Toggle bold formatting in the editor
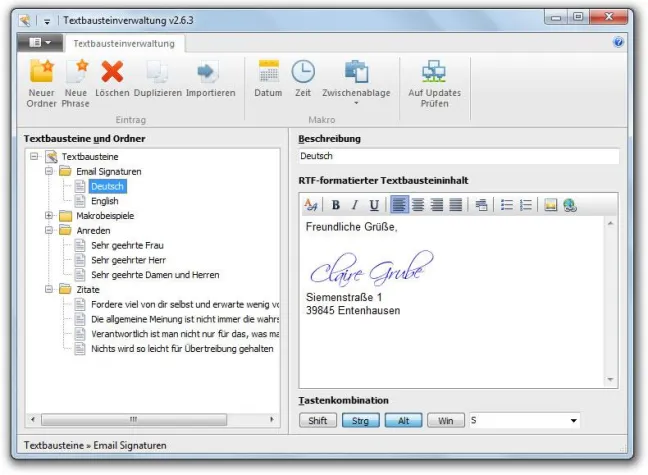Image resolution: width=648 pixels, height=475 pixels. tap(336, 205)
